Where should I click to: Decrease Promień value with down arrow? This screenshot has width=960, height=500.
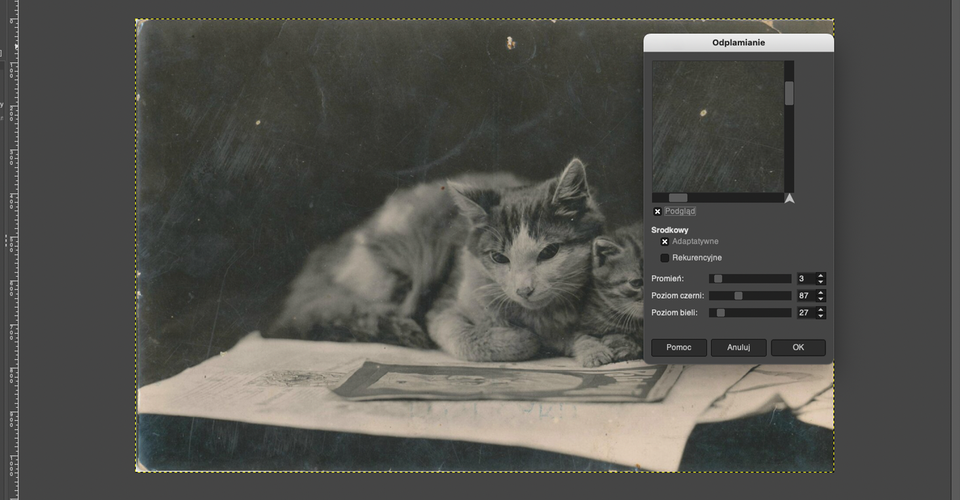tap(821, 282)
